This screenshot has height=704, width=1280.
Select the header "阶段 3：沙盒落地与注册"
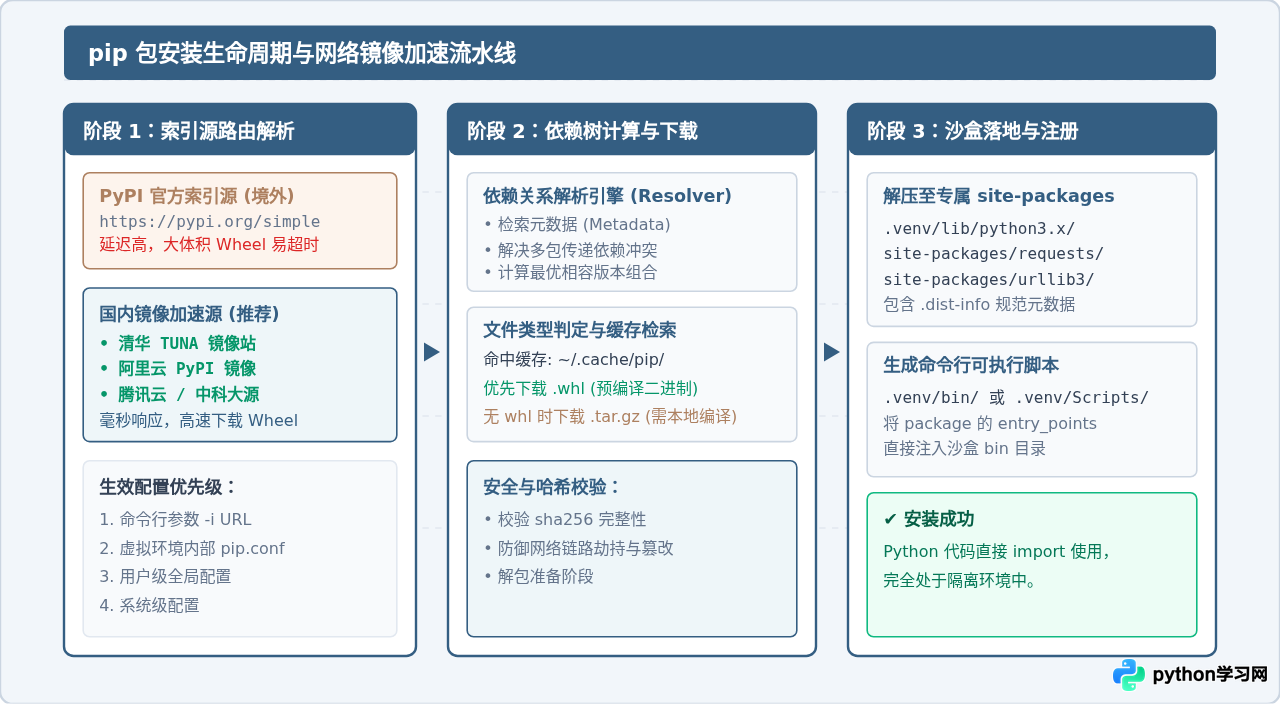[973, 131]
